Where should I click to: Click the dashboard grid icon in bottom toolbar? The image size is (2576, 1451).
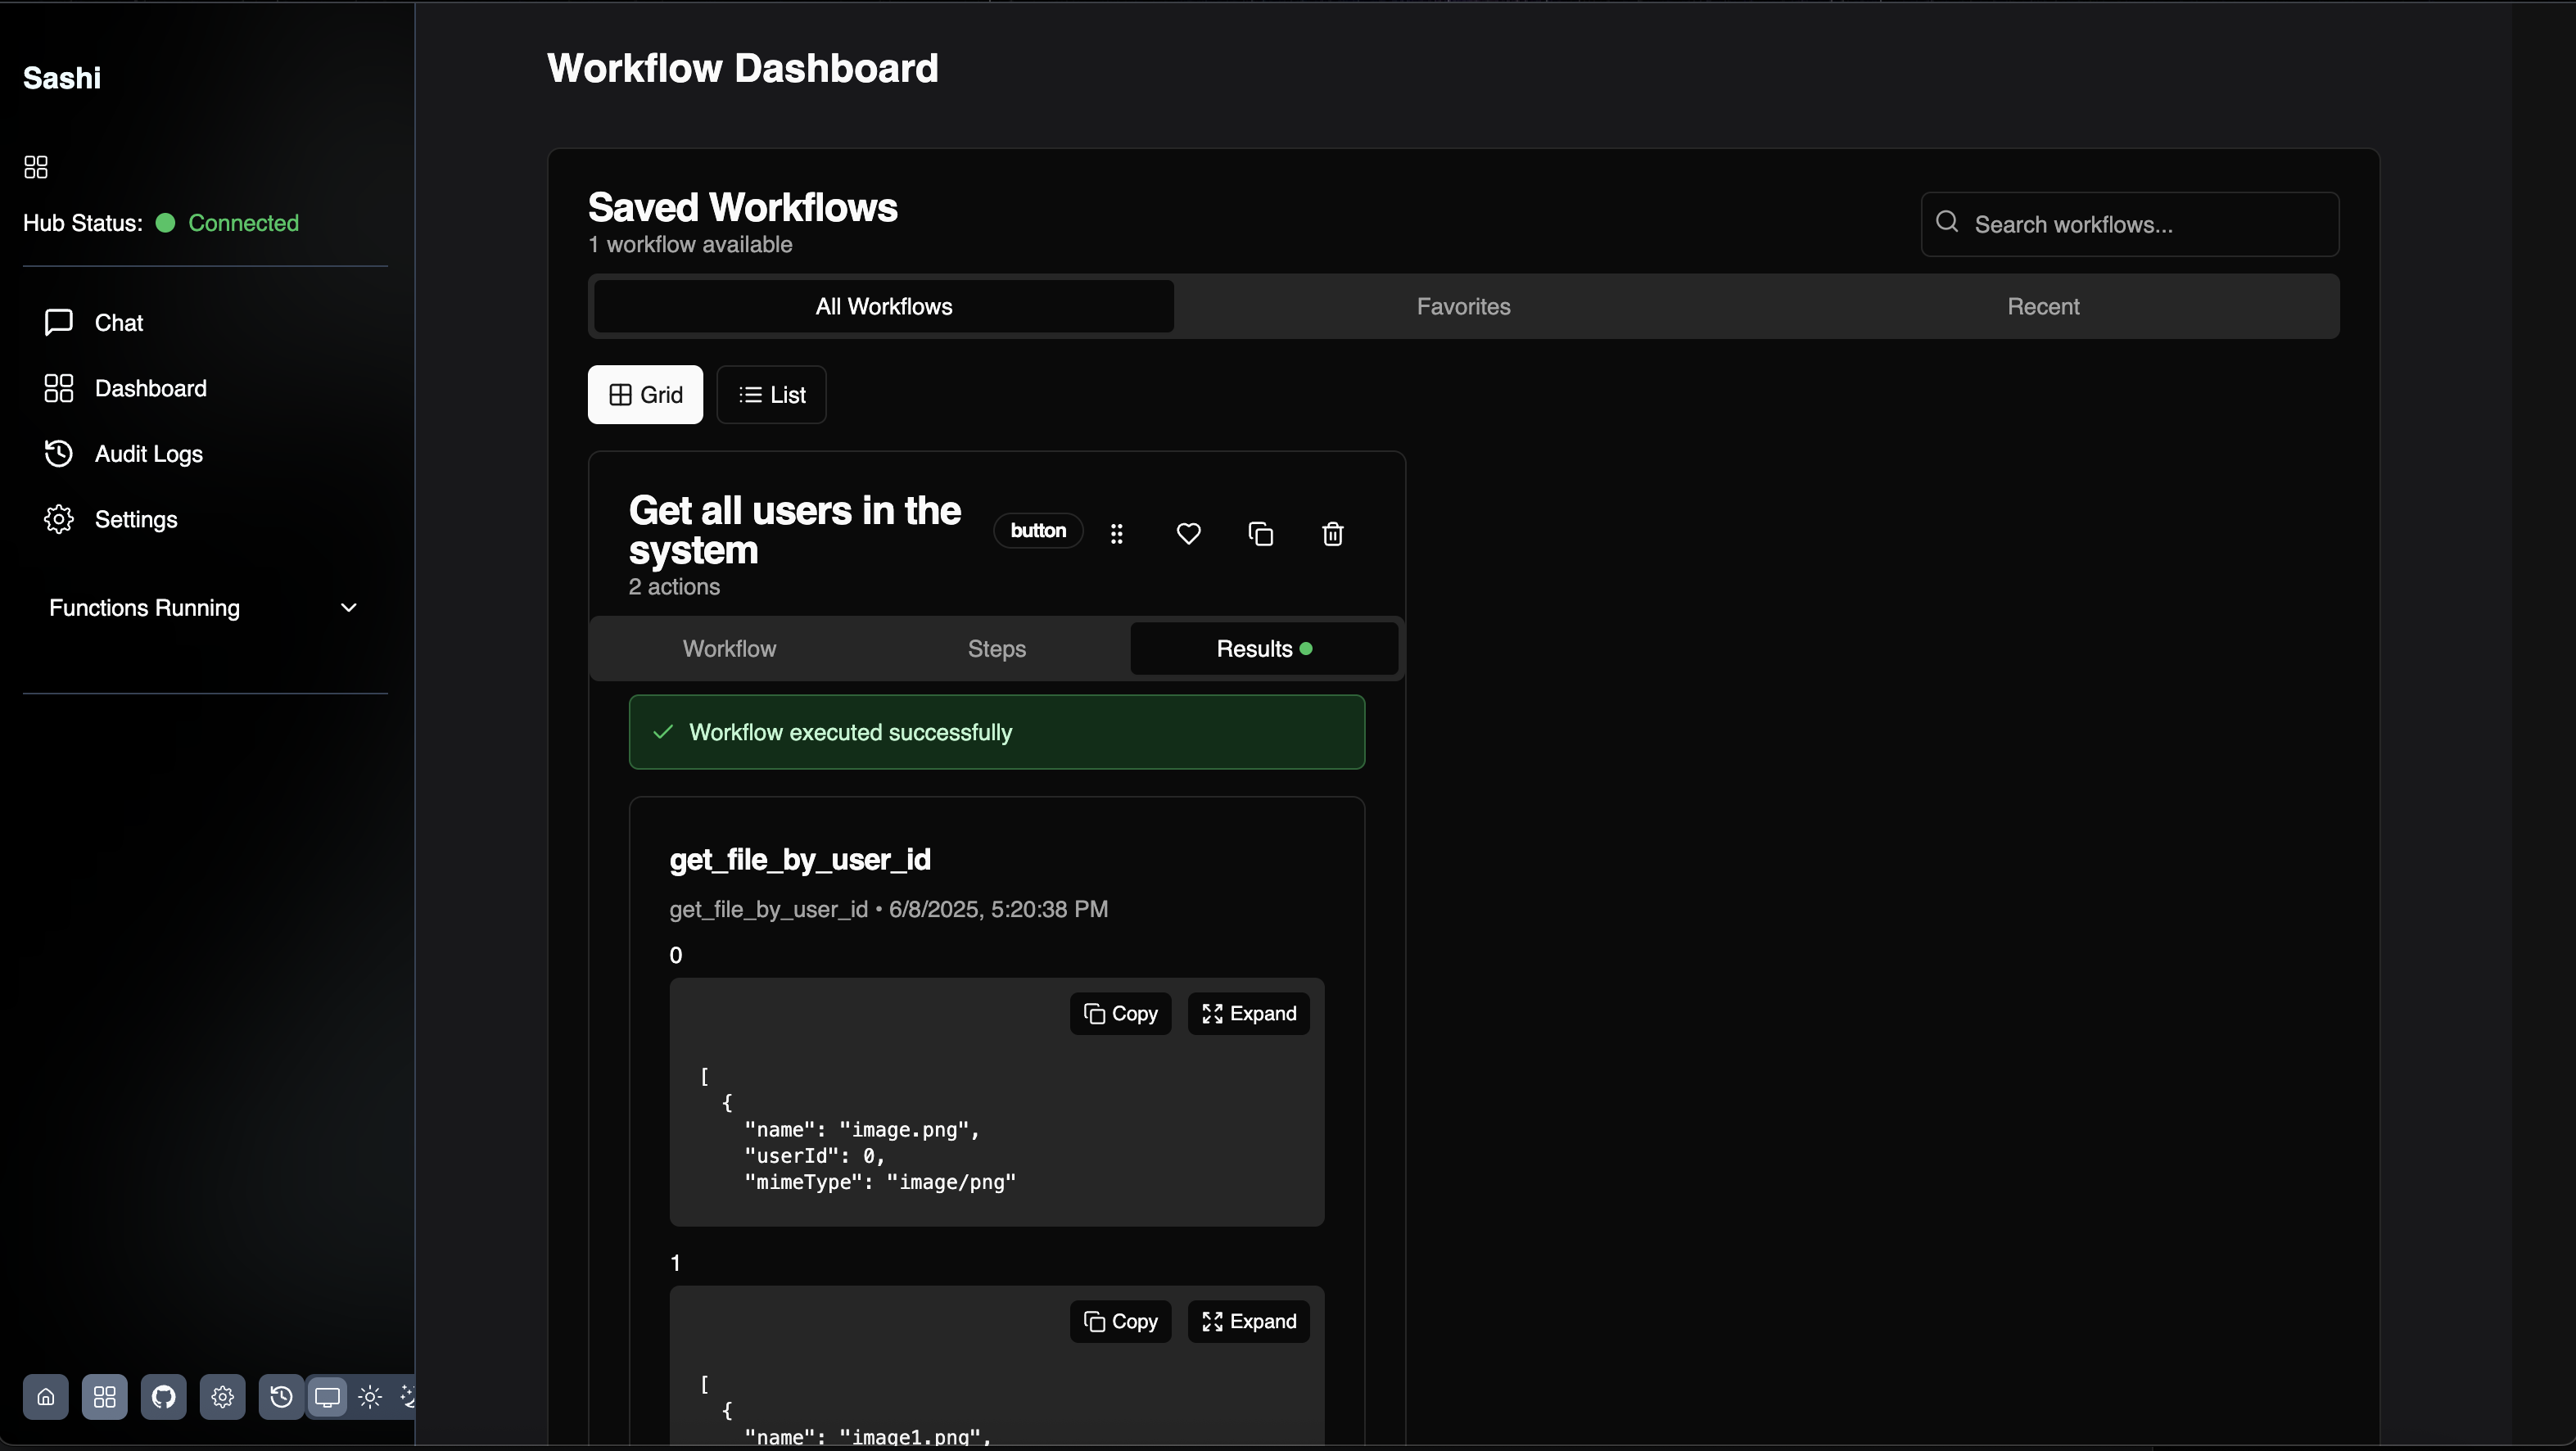[x=105, y=1397]
